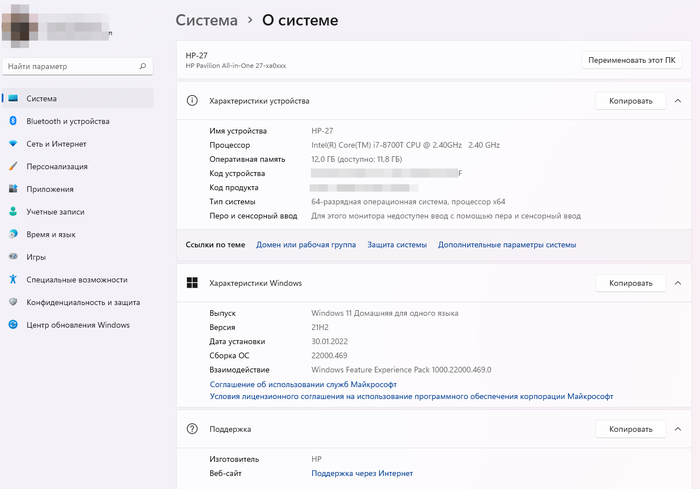Click the accessibility figure icon

13,279
